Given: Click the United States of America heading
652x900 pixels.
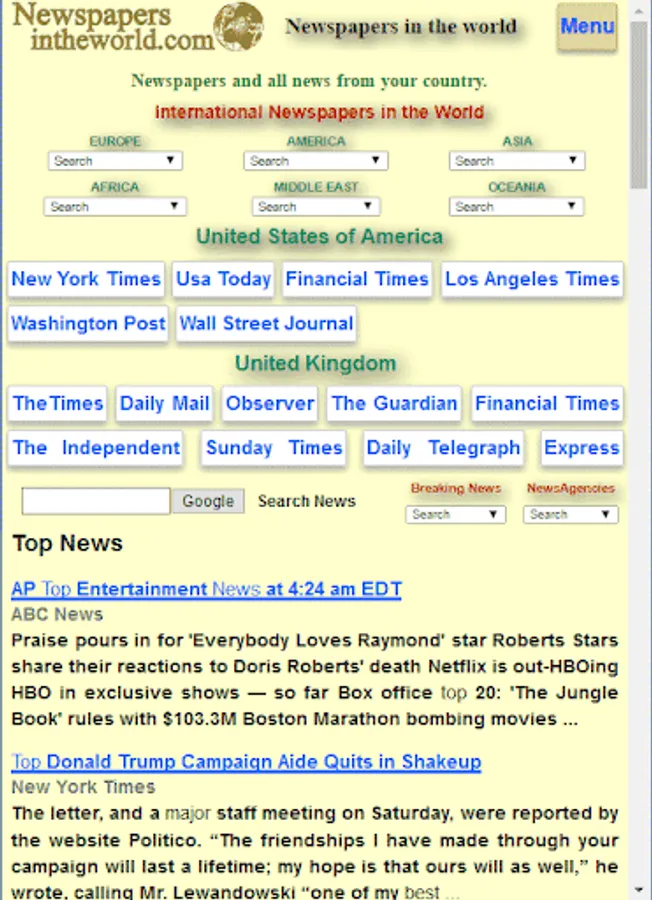Looking at the screenshot, I should click(320, 236).
